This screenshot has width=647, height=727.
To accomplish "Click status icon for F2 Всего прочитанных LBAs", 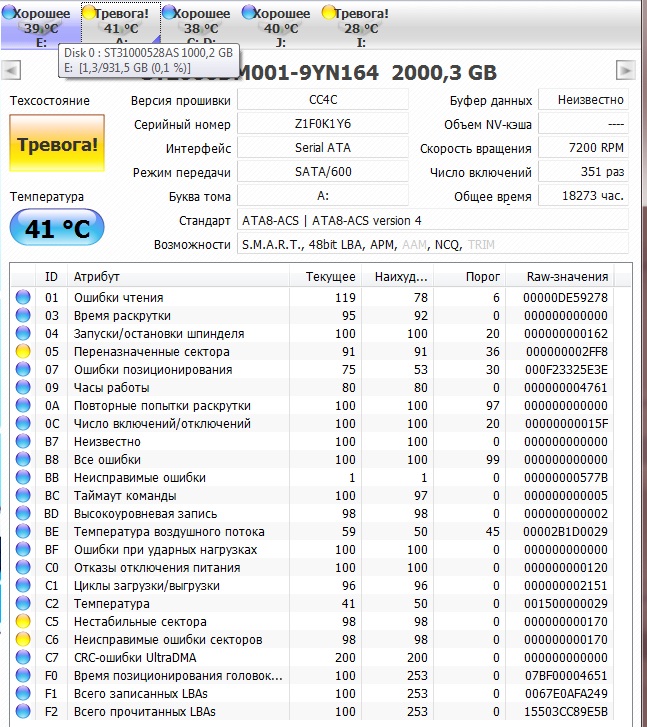I will pyautogui.click(x=23, y=712).
